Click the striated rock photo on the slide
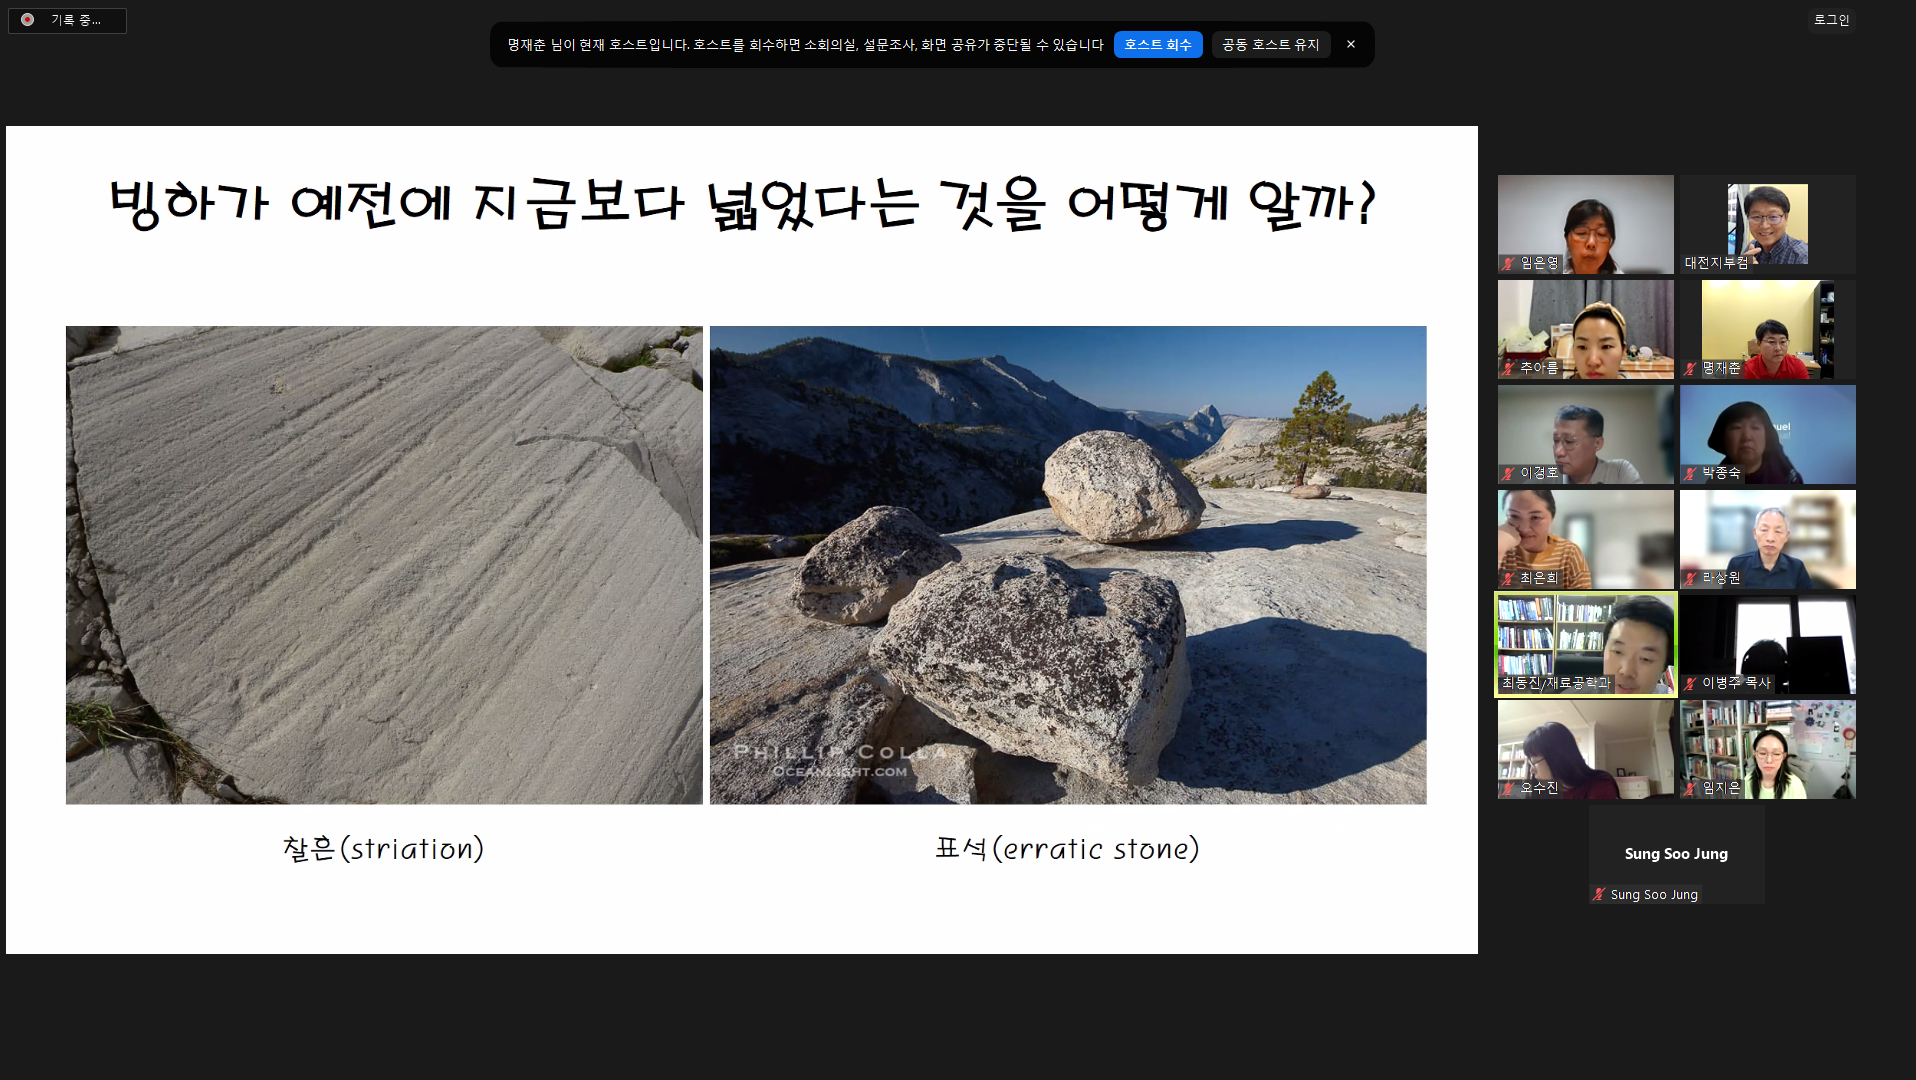 (384, 565)
